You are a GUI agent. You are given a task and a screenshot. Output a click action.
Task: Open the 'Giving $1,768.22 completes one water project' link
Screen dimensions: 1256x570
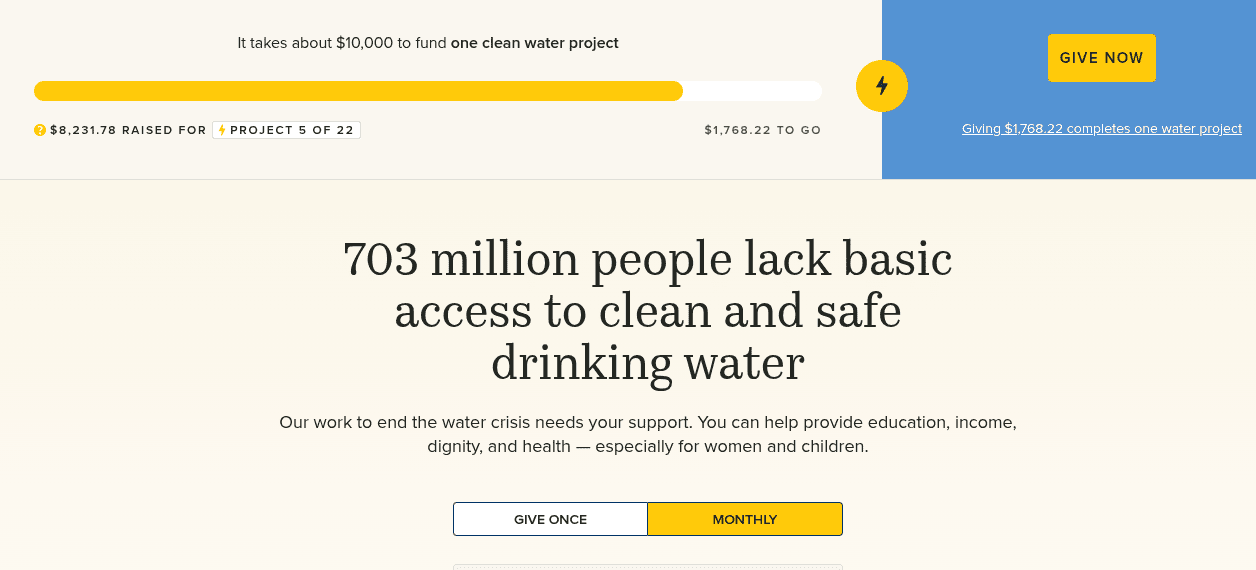coord(1101,129)
